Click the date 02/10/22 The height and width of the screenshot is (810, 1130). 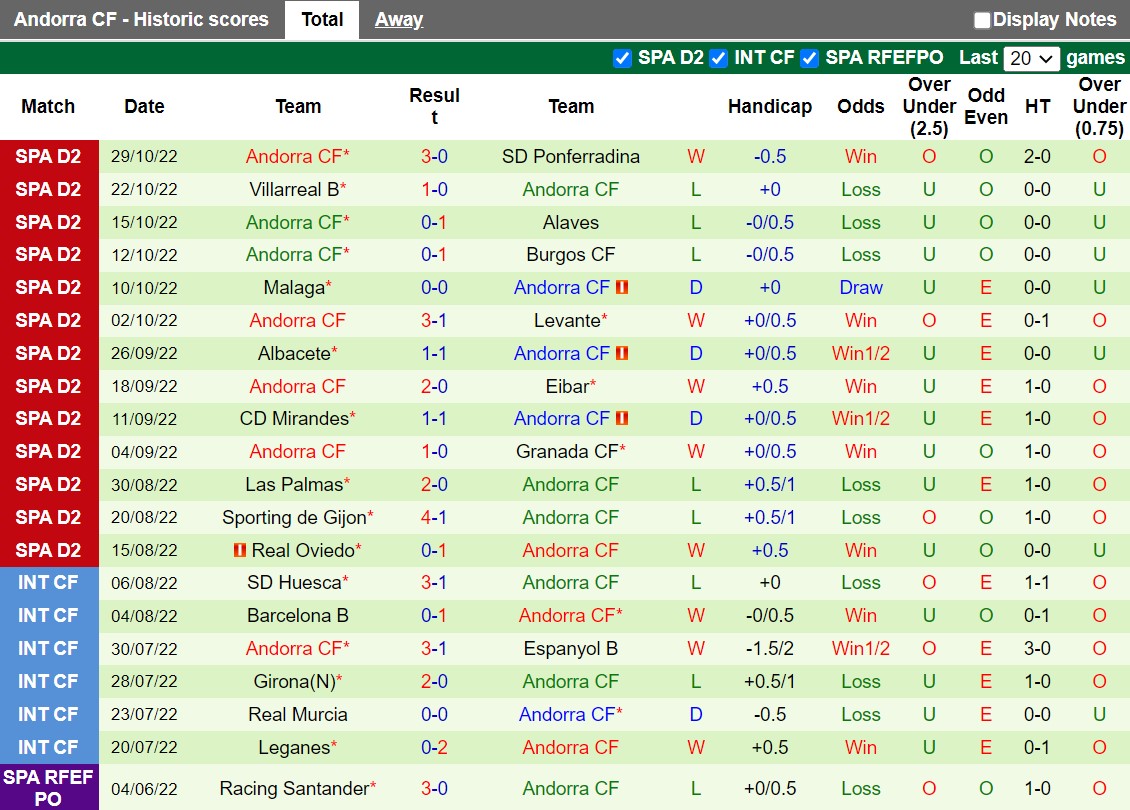pyautogui.click(x=144, y=320)
